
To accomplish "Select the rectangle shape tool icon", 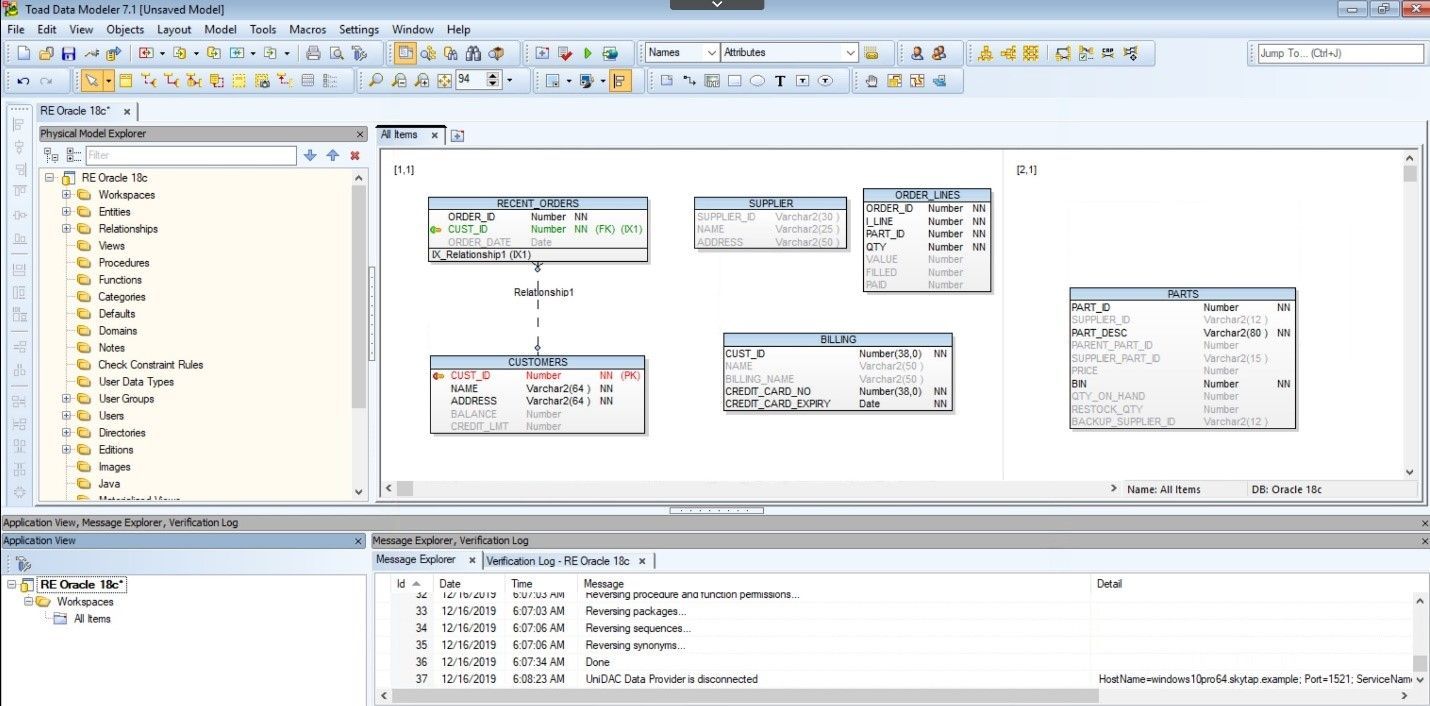I will click(x=734, y=81).
